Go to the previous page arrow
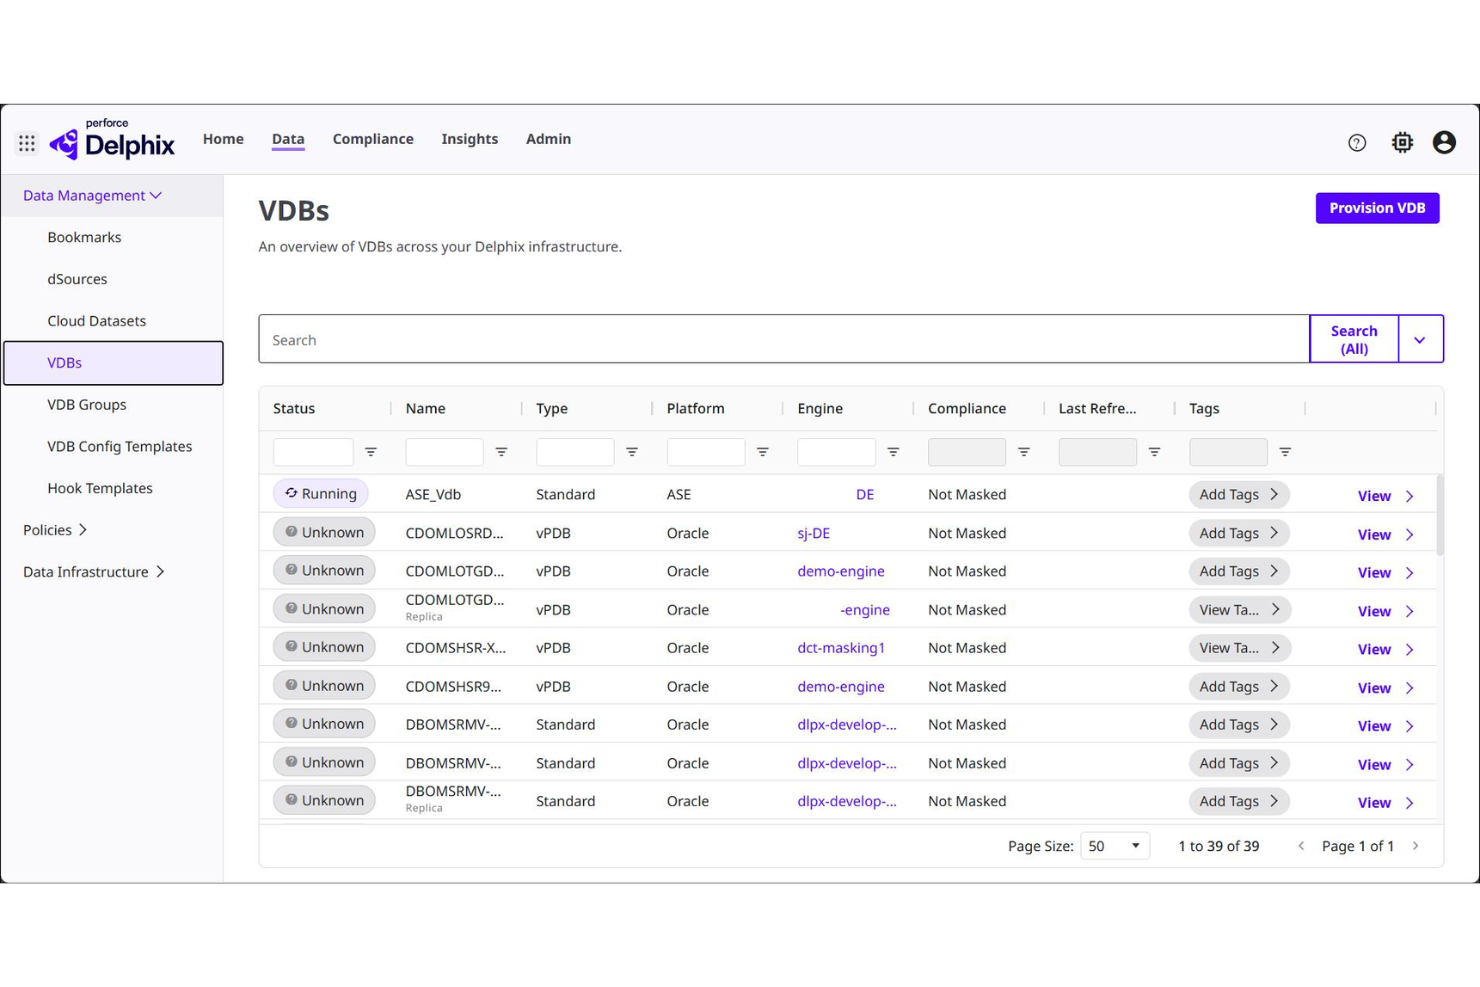 tap(1301, 846)
